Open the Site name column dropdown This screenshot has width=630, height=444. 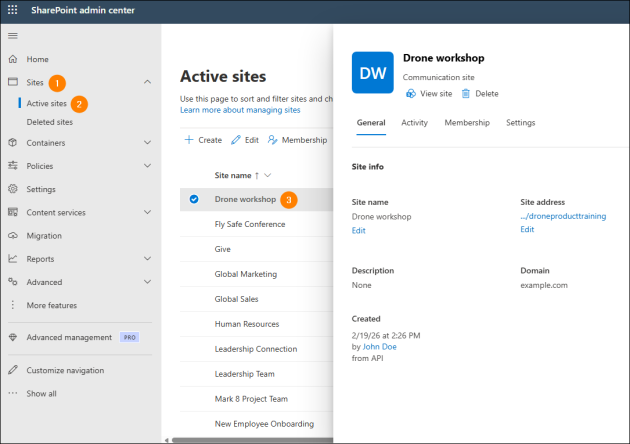pyautogui.click(x=268, y=176)
